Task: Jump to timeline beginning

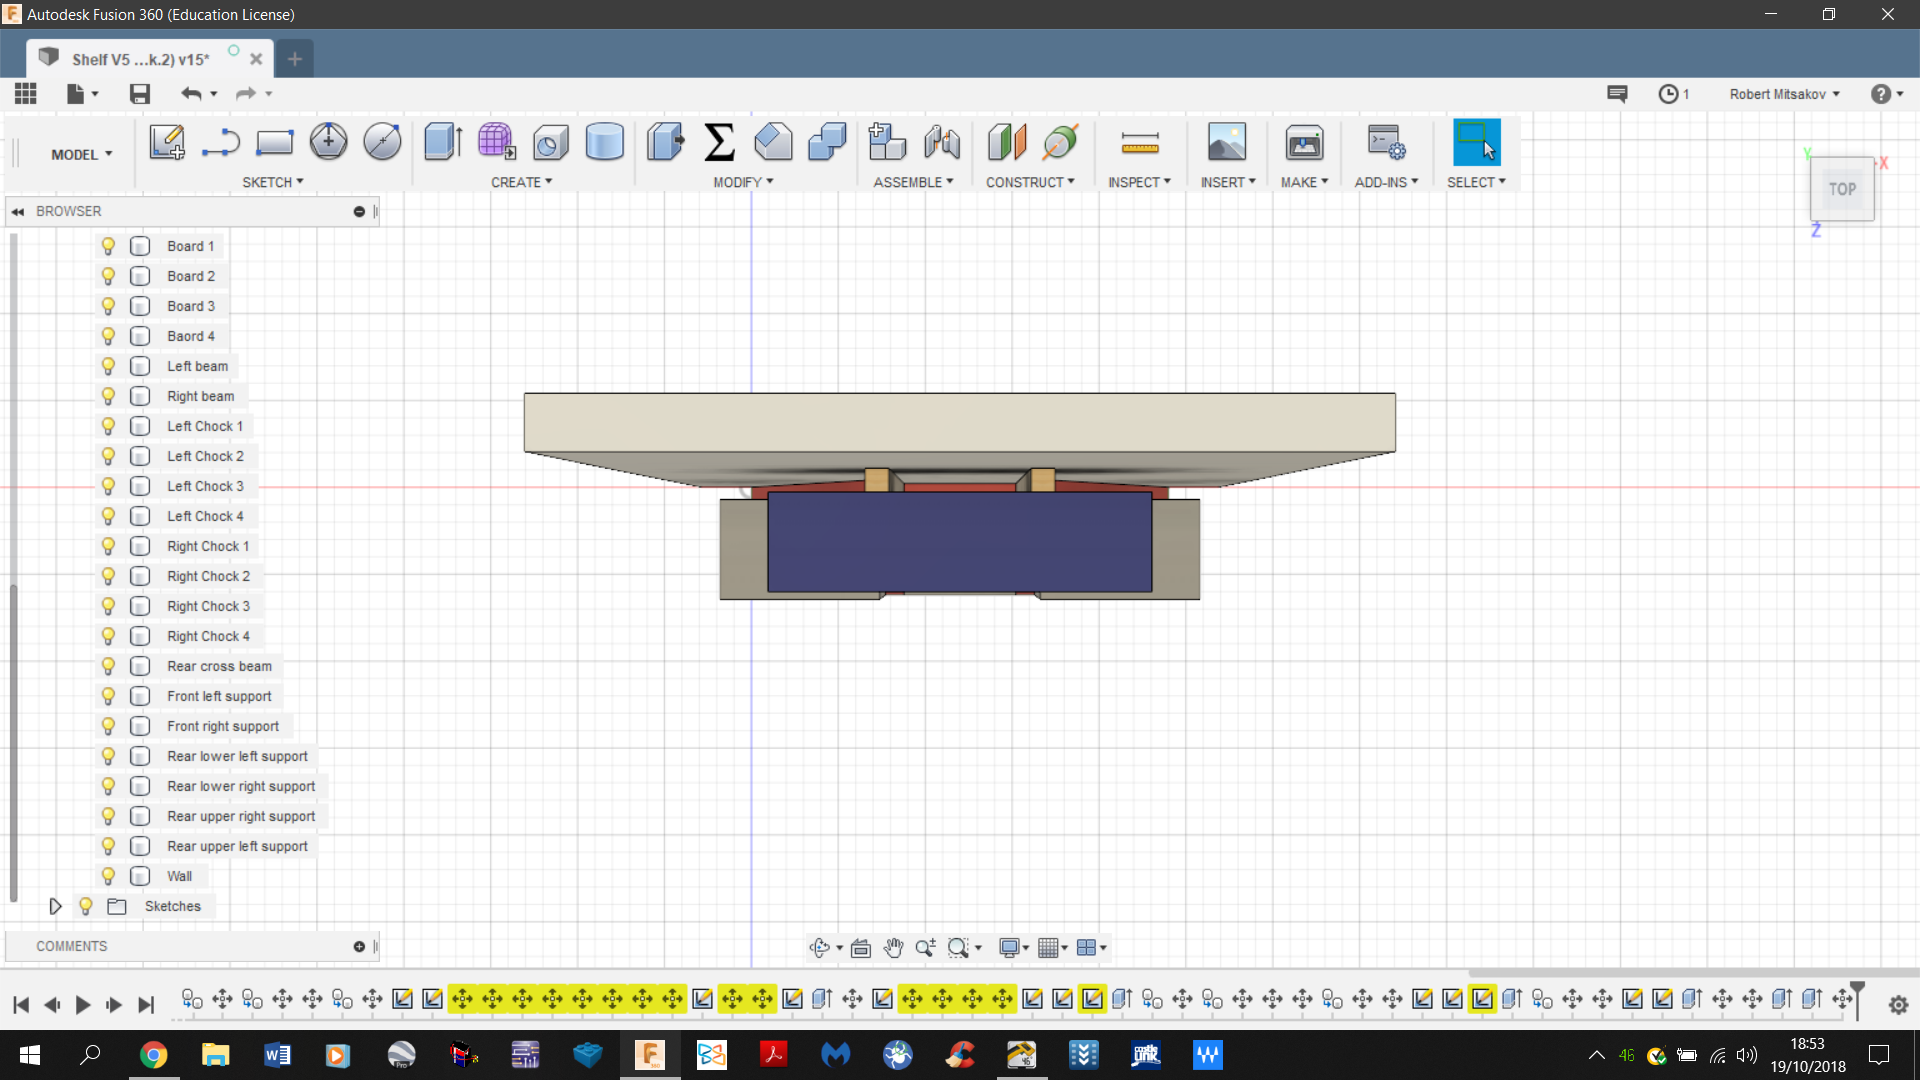Action: coord(21,1005)
